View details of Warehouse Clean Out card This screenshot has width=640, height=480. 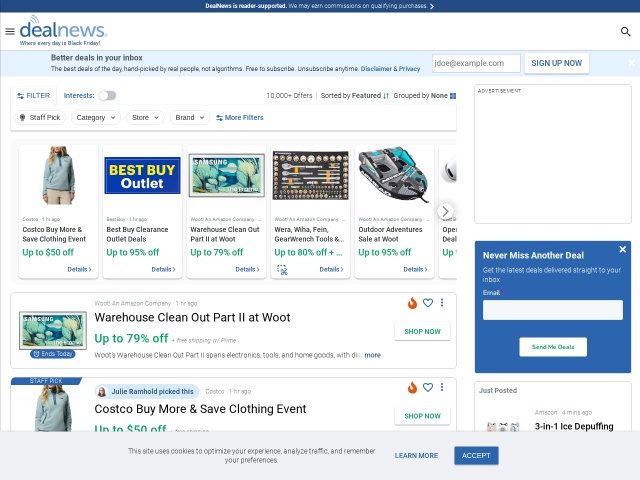click(x=247, y=269)
